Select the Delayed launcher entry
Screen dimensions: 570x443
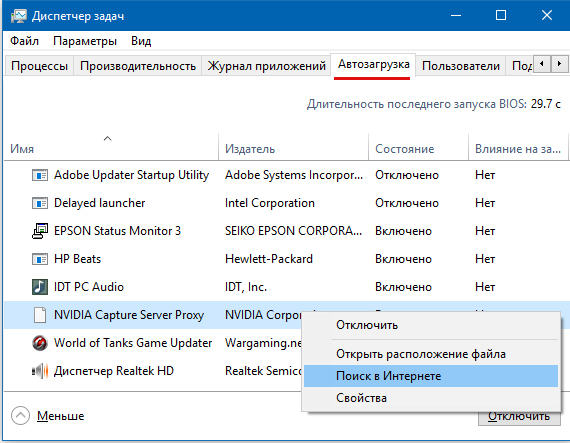point(99,203)
